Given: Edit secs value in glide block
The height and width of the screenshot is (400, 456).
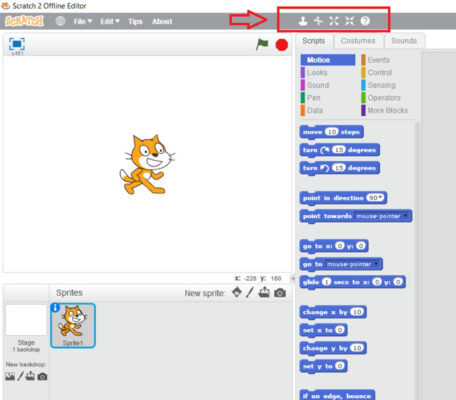Looking at the screenshot, I should click(327, 282).
